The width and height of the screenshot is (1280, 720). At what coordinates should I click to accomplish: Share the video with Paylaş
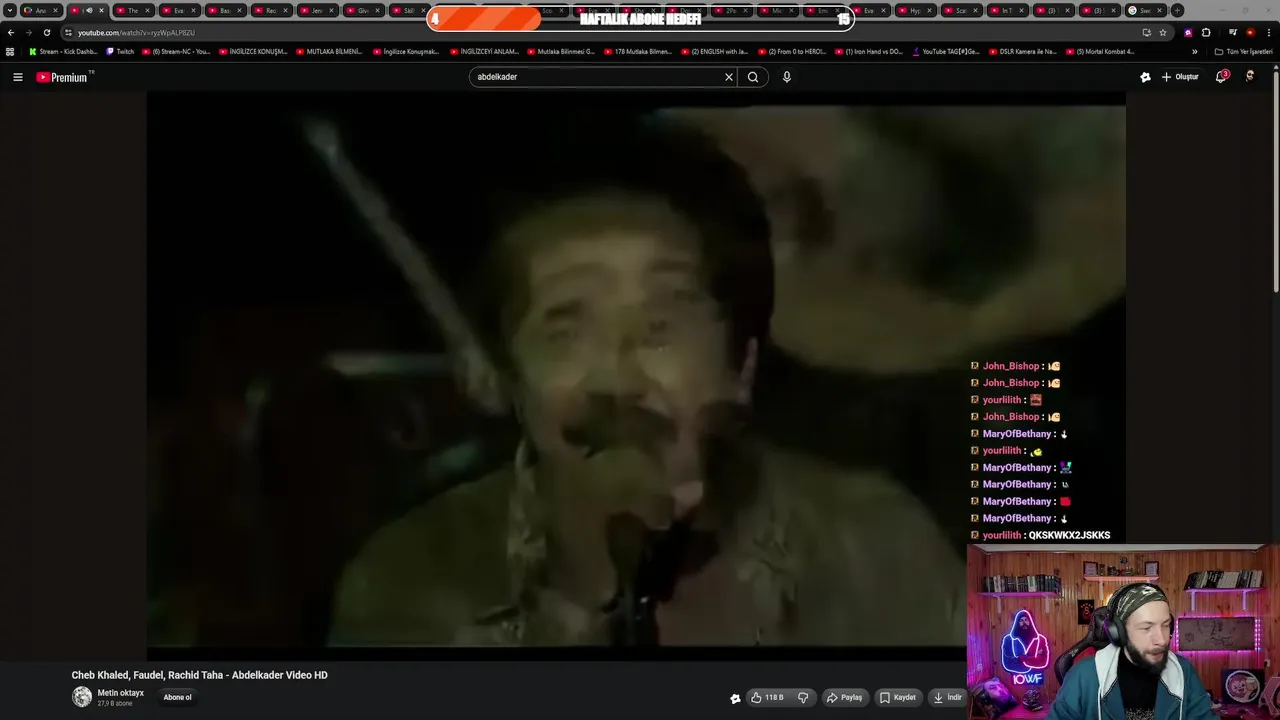(x=845, y=697)
